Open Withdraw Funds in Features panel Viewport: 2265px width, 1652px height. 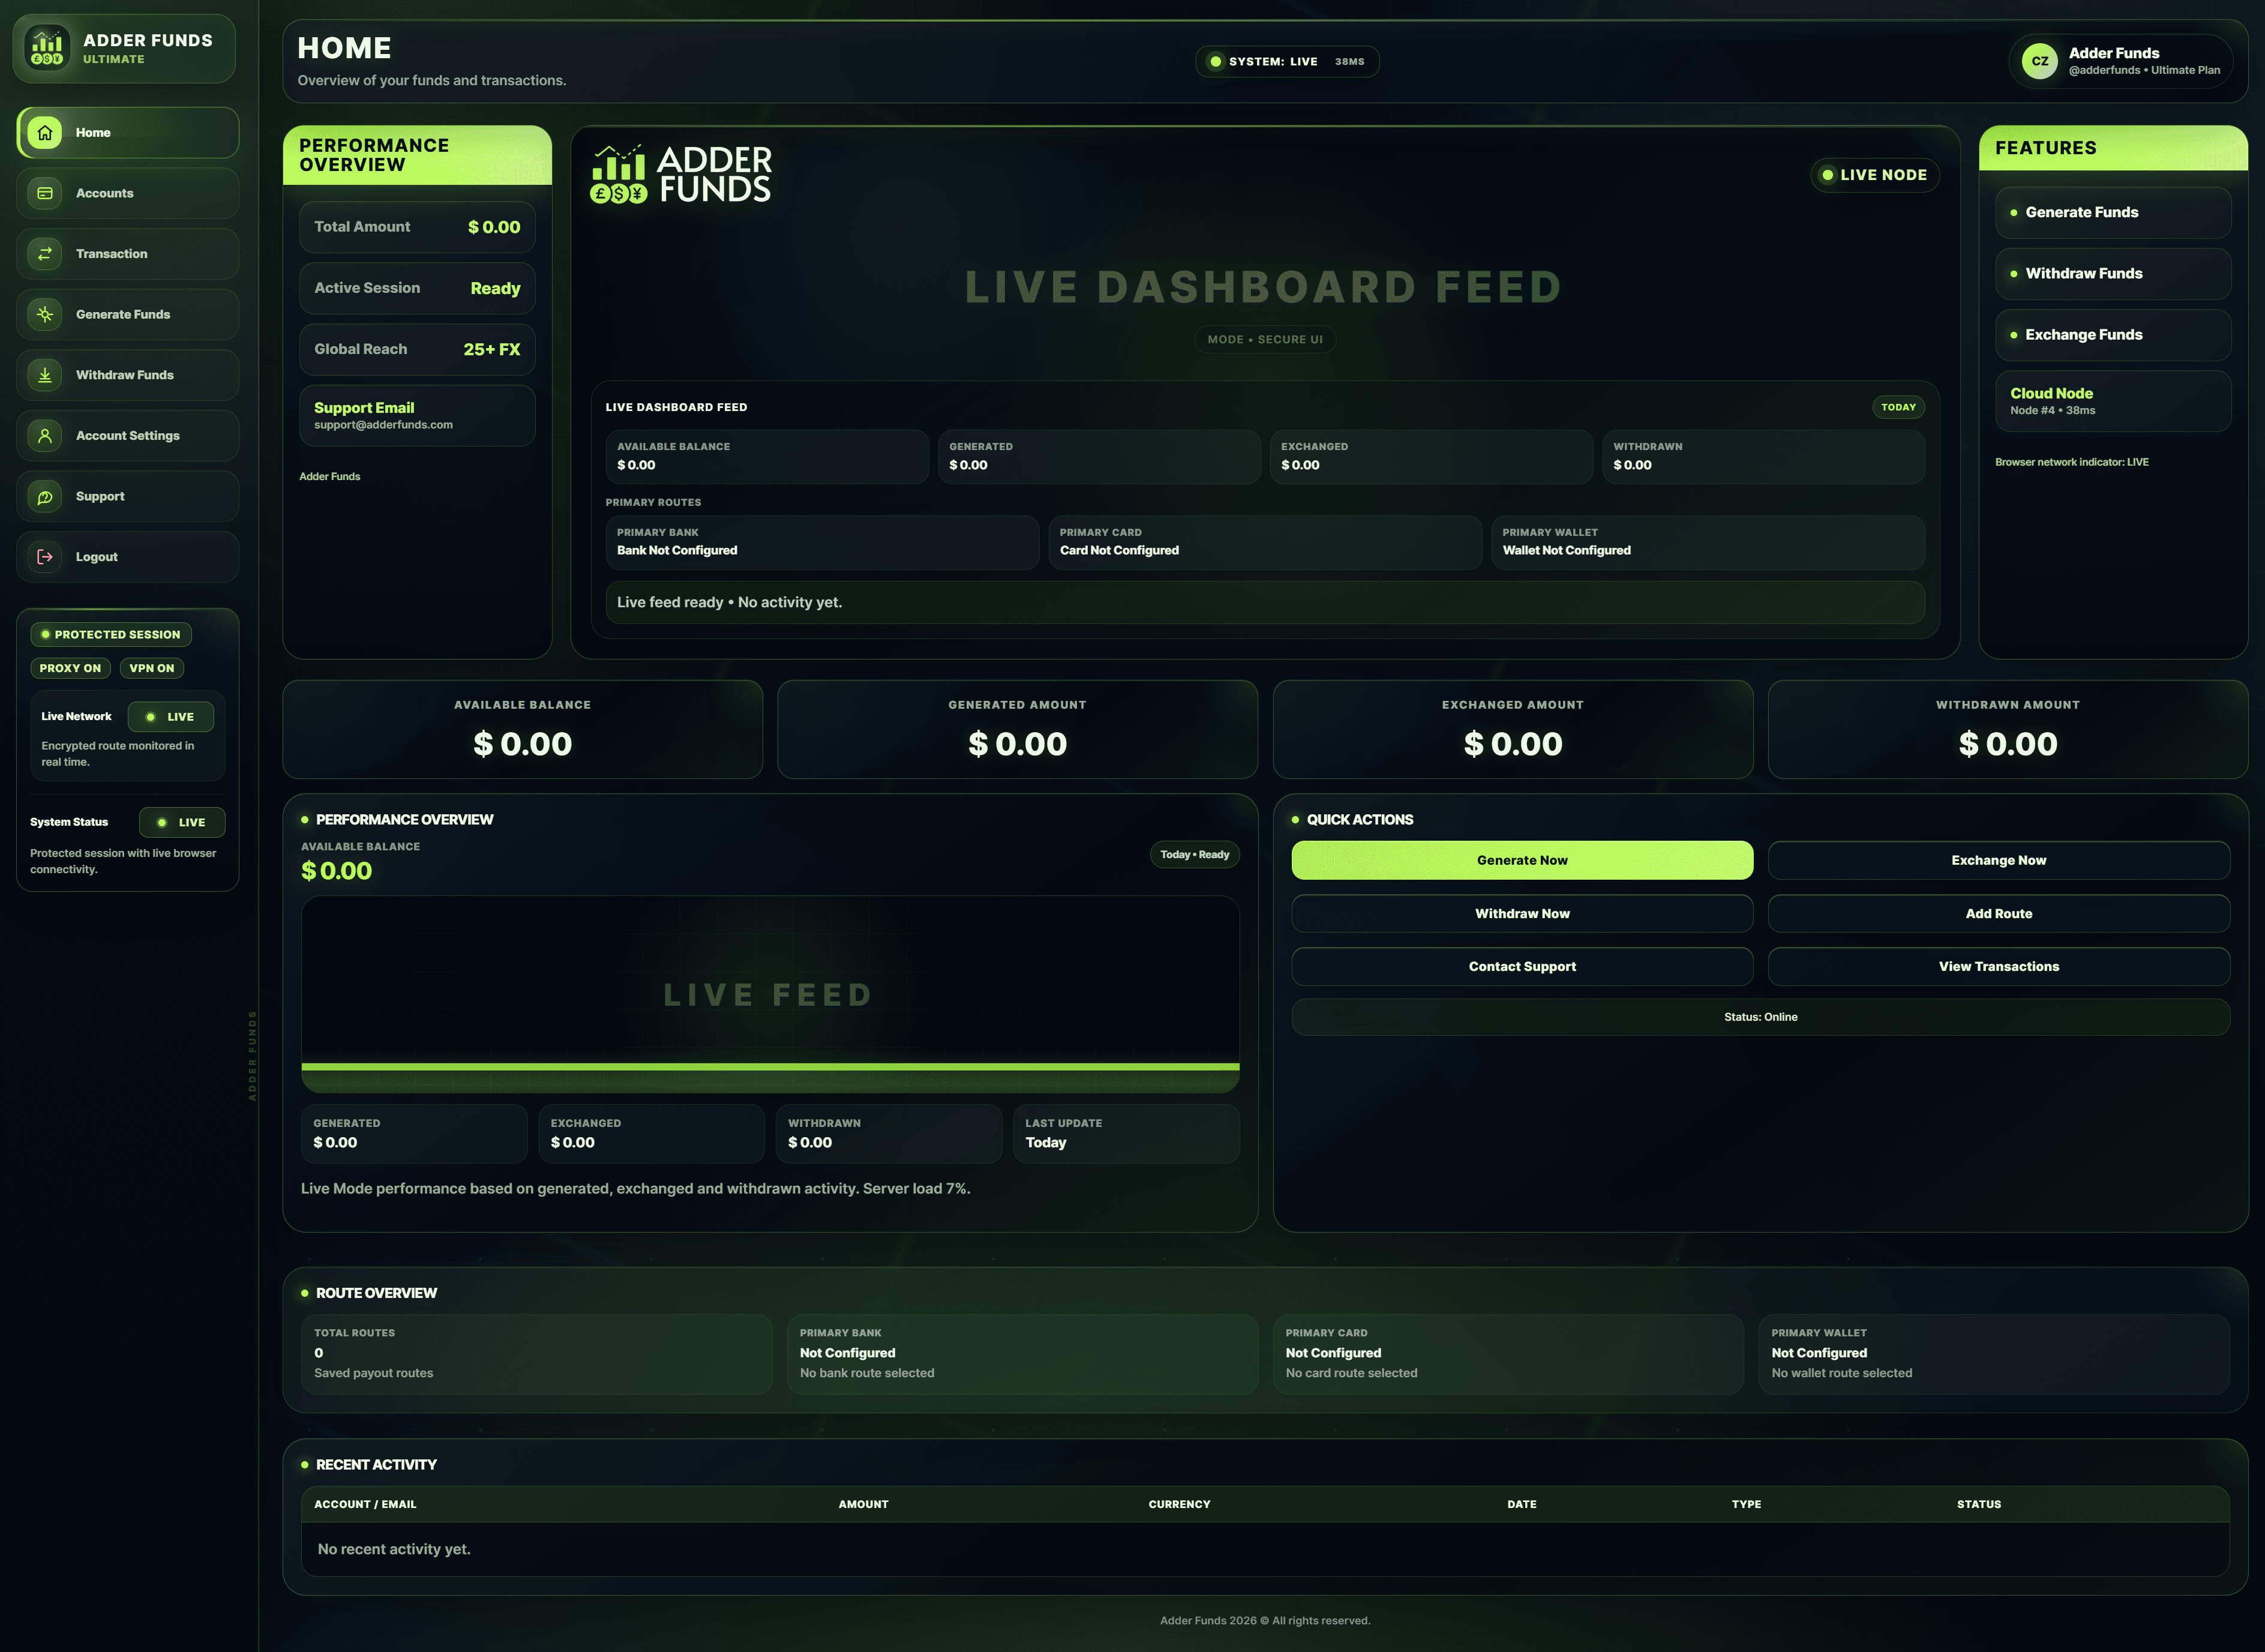[x=2113, y=273]
